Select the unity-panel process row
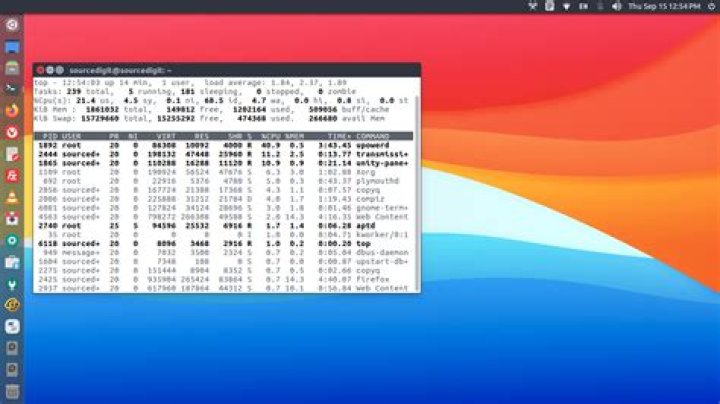720x404 pixels. [223, 163]
